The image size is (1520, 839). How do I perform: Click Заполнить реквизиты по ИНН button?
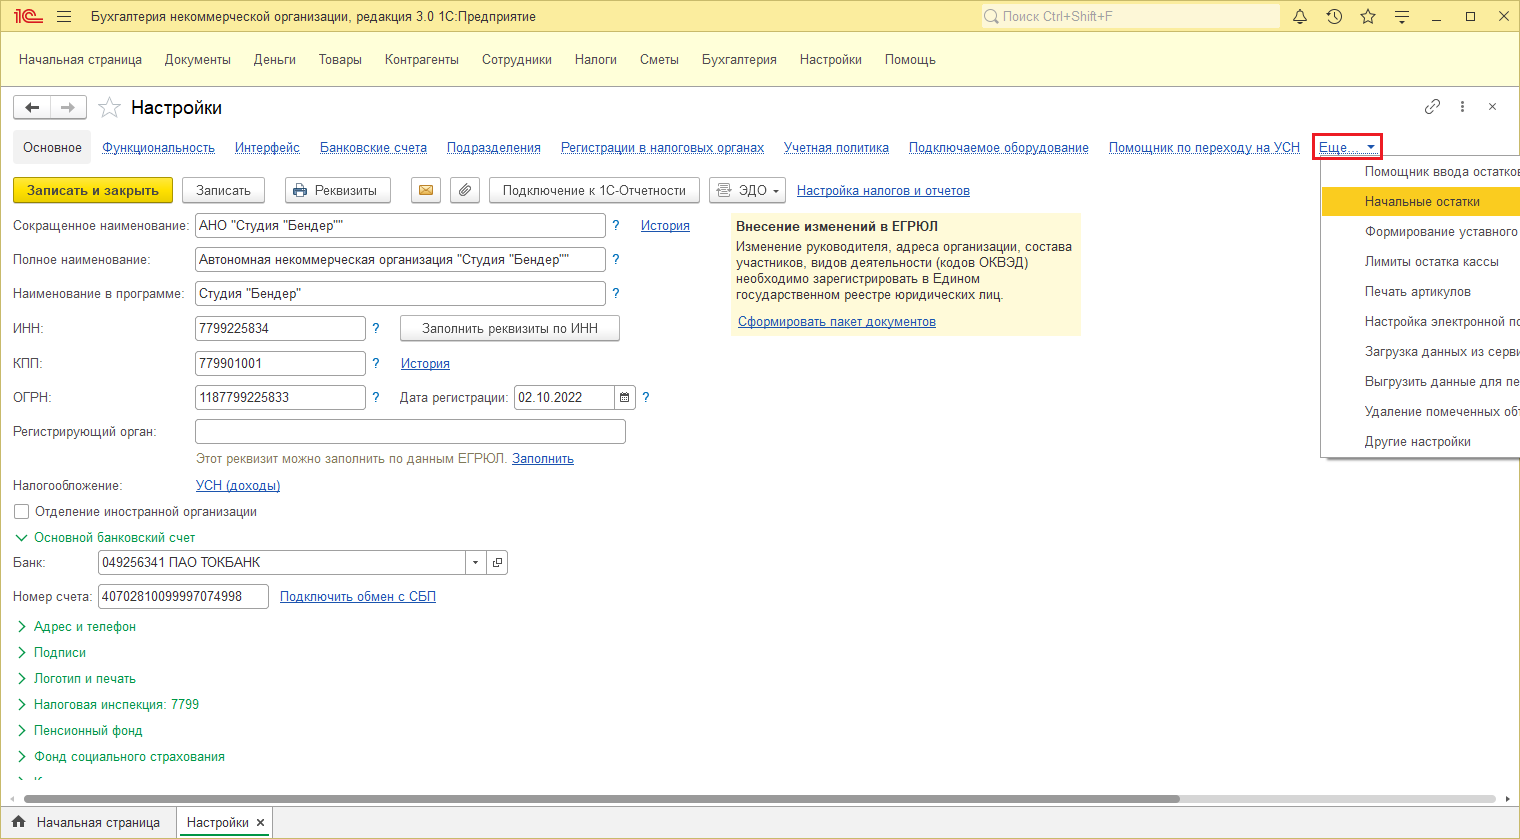510,328
